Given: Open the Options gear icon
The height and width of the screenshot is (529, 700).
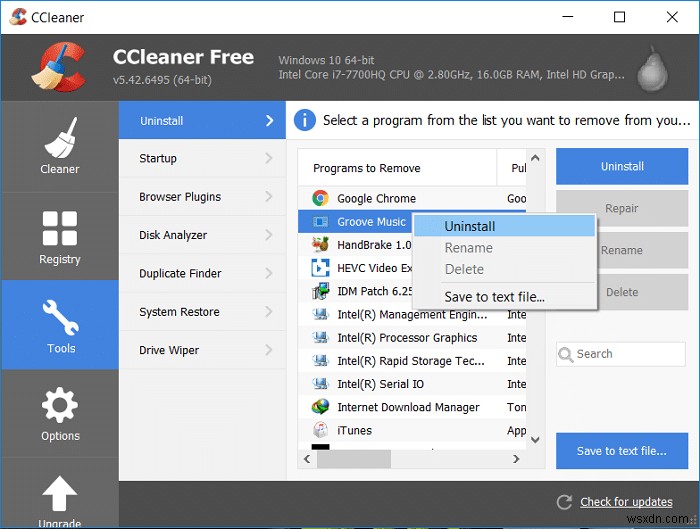Looking at the screenshot, I should coord(60,405).
